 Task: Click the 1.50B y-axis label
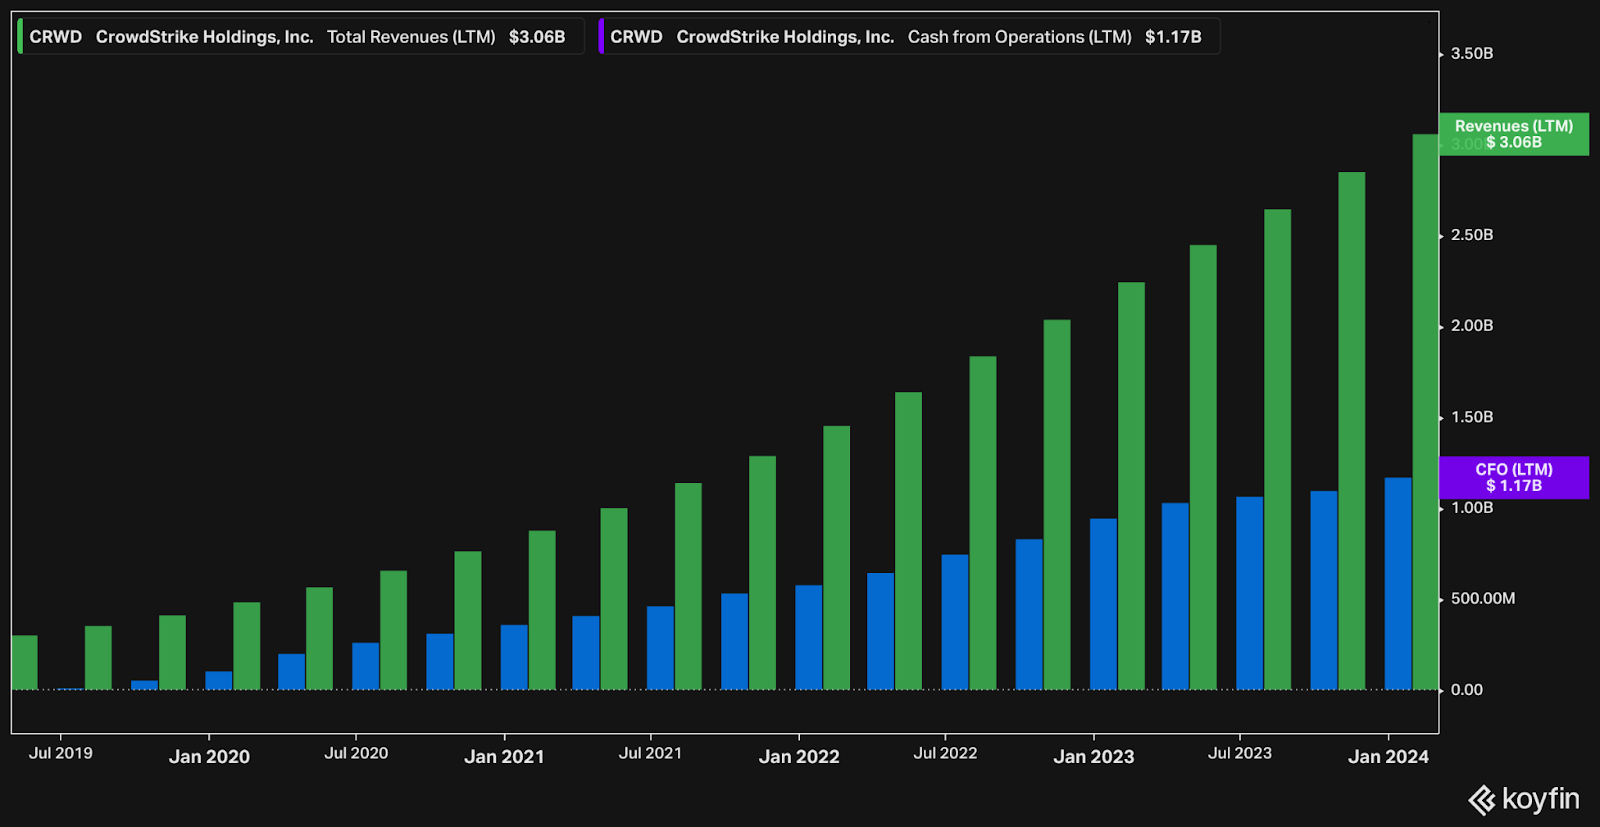1471,417
